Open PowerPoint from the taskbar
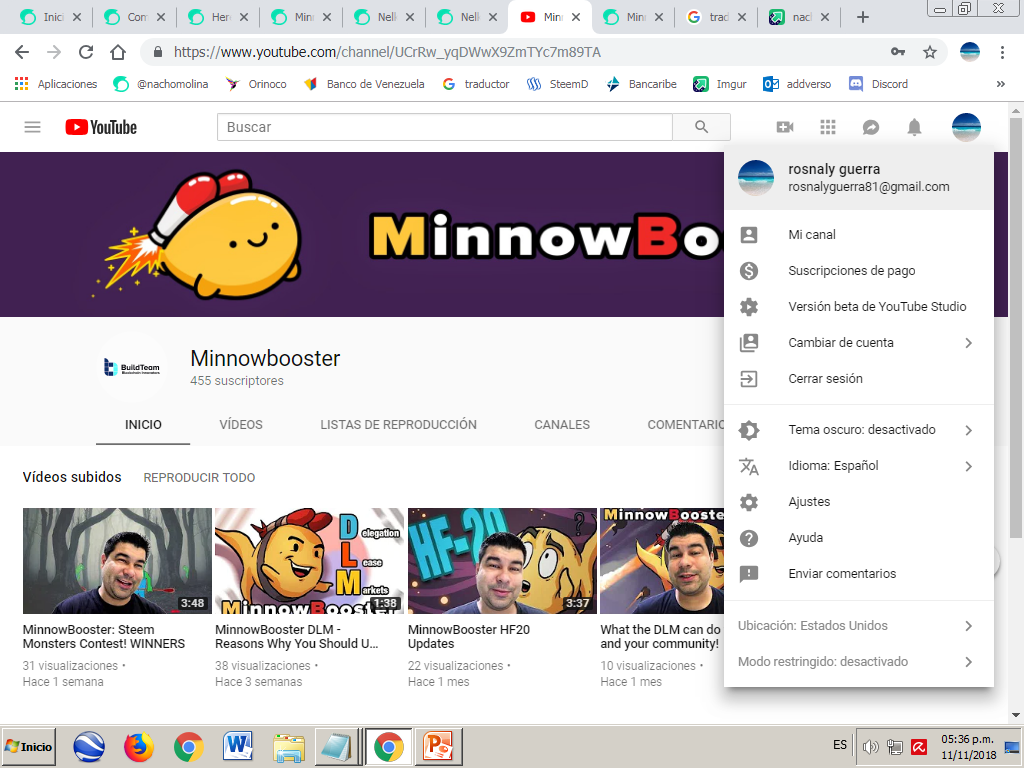Image resolution: width=1024 pixels, height=768 pixels. click(x=439, y=747)
